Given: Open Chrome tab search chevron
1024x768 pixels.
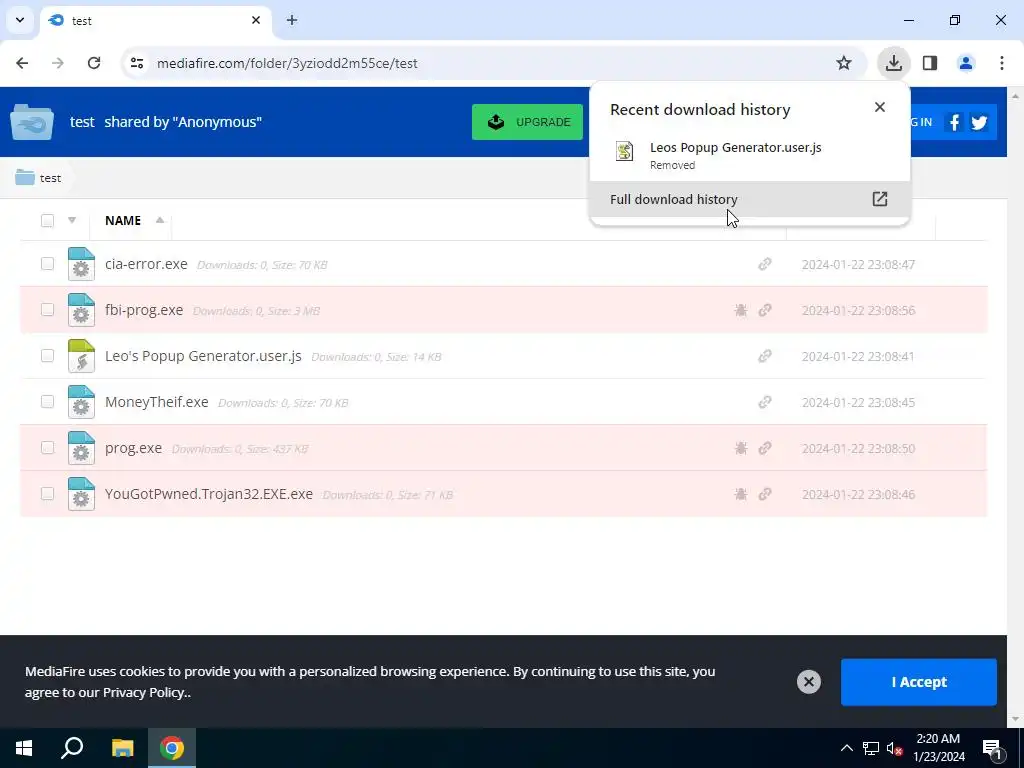Looking at the screenshot, I should (x=20, y=20).
